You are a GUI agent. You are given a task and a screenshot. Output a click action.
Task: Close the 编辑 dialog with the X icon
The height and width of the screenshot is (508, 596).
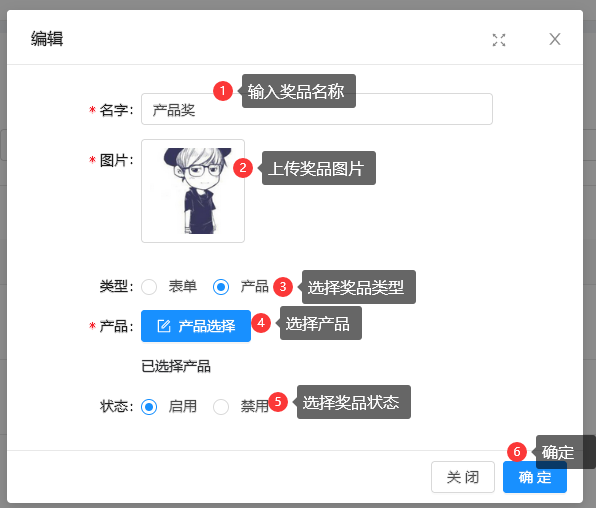click(x=555, y=39)
